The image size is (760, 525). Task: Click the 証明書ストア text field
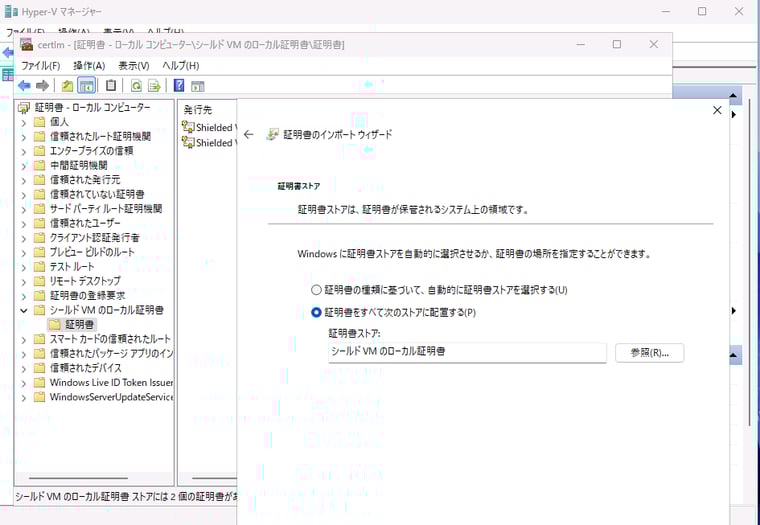[467, 352]
